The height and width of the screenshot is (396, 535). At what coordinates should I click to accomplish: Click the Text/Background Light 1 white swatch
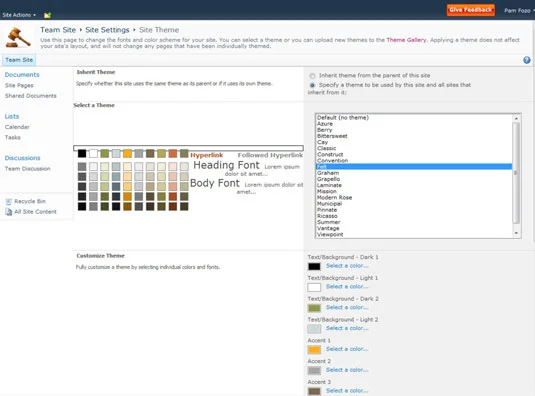point(314,287)
